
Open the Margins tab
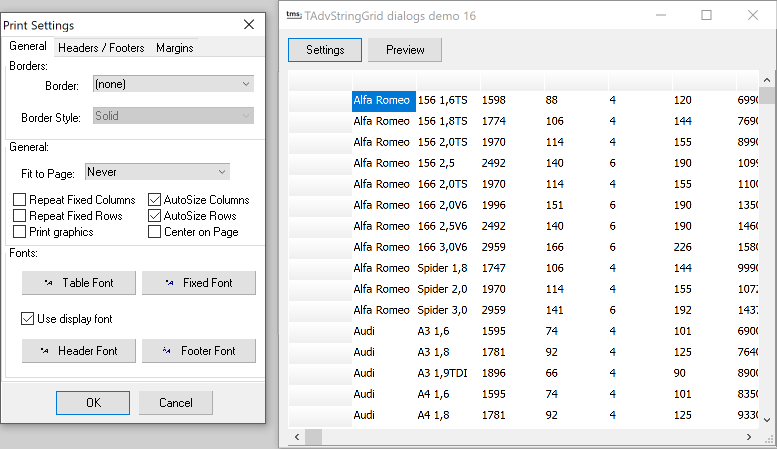click(x=174, y=48)
